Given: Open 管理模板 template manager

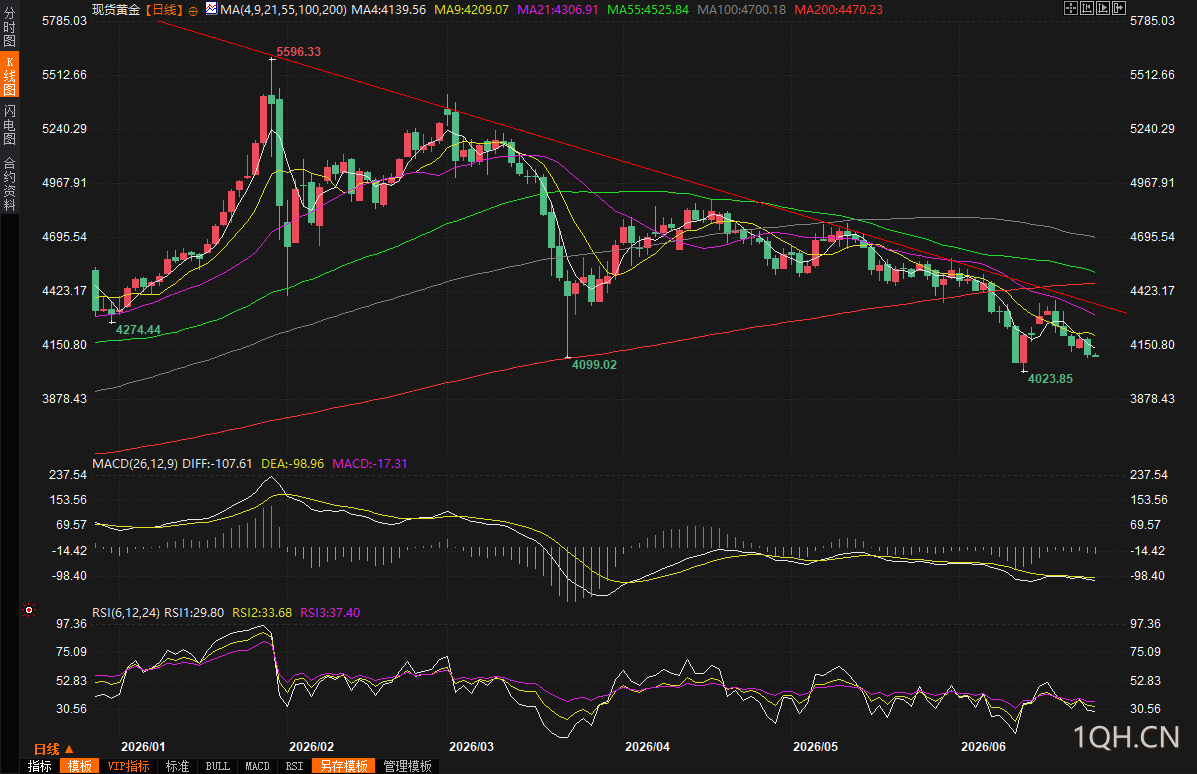Looking at the screenshot, I should point(408,766).
